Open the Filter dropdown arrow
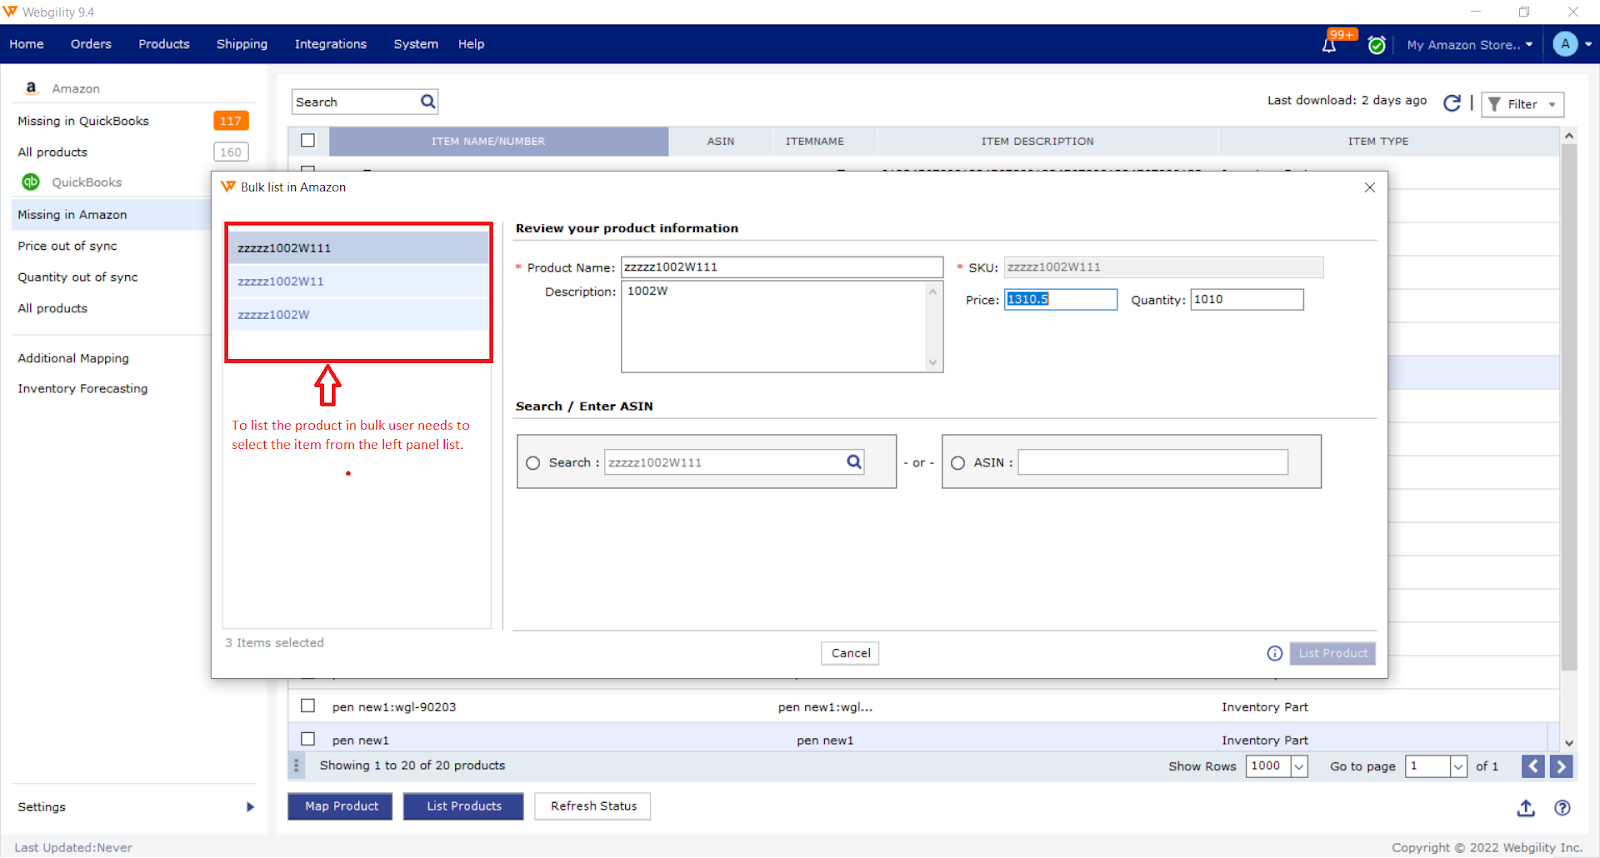1600x858 pixels. [1552, 105]
